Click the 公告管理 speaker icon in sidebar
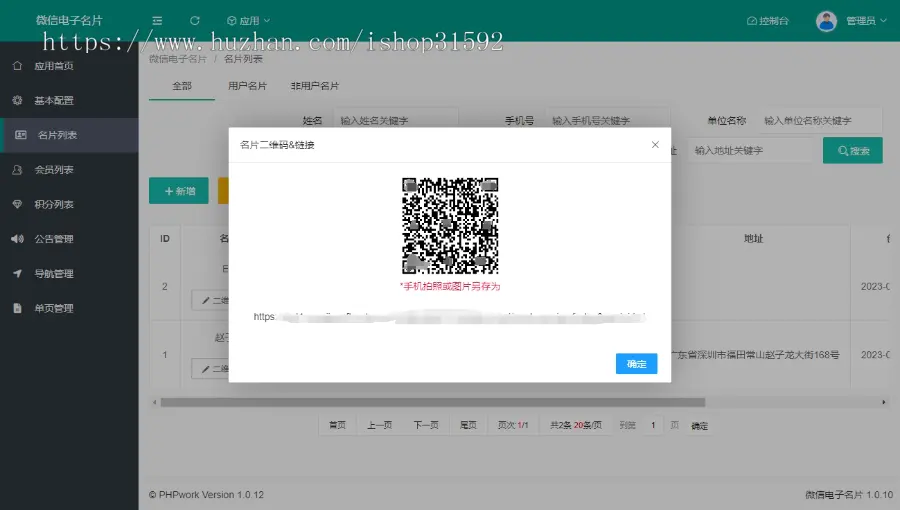This screenshot has height=510, width=900. [17, 239]
